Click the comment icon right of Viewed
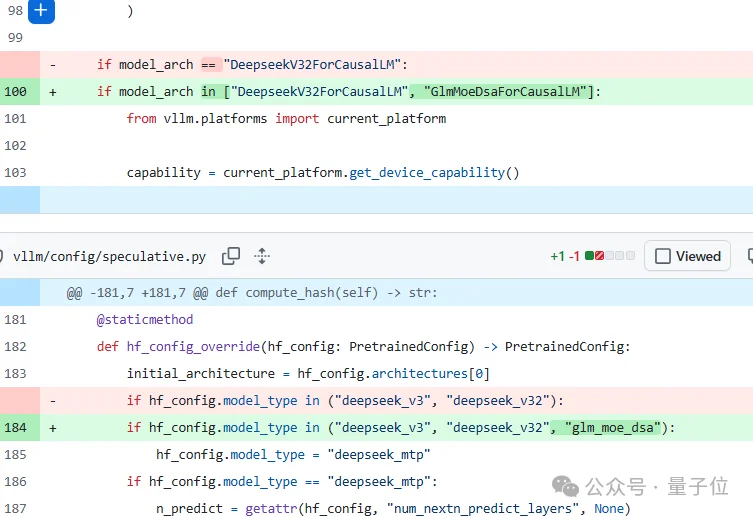The width and height of the screenshot is (753, 517). coord(748,256)
